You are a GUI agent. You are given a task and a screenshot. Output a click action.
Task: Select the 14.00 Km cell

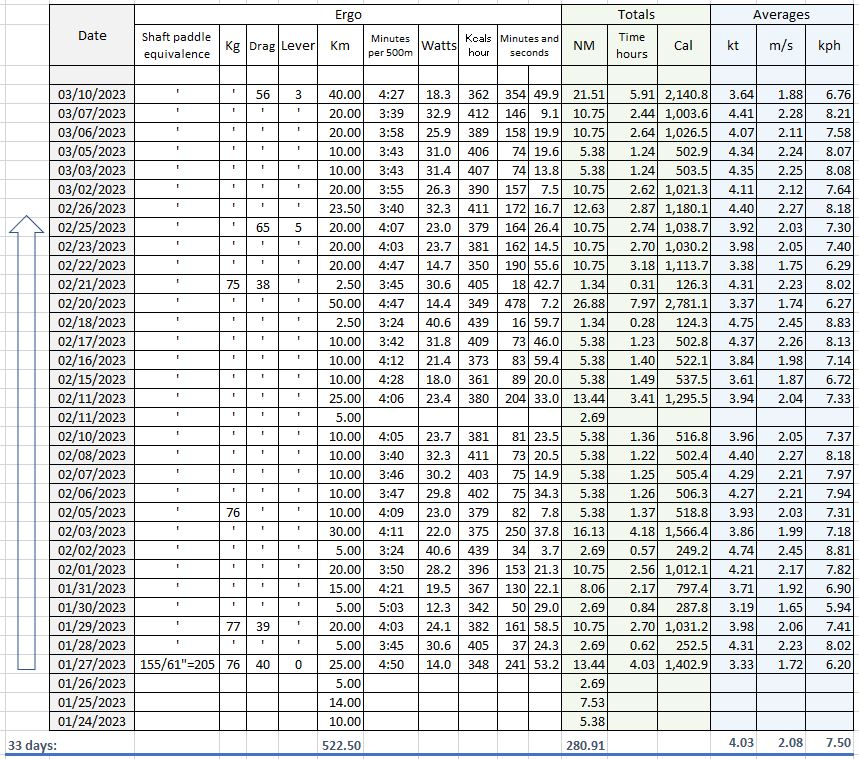[x=340, y=702]
